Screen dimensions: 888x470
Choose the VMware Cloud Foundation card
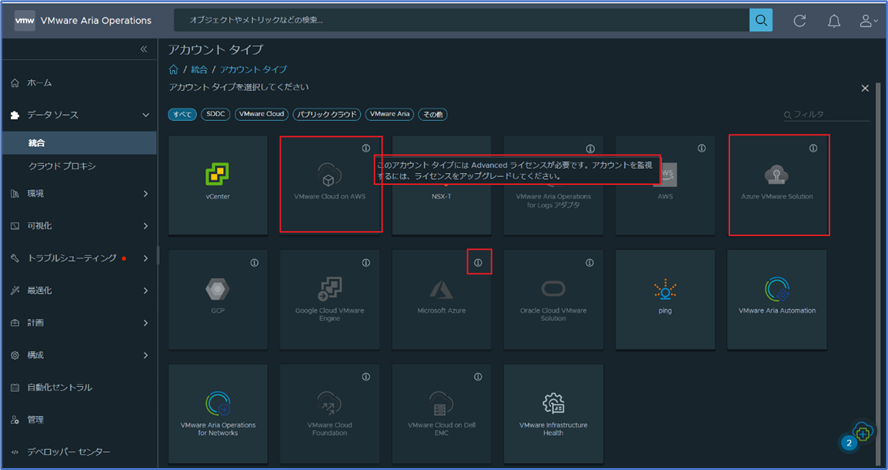coord(330,414)
